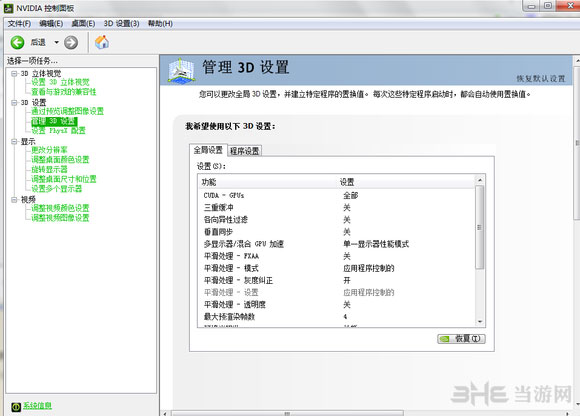Image resolution: width=580 pixels, height=416 pixels.
Task: Click 恢复默认设置 link in header
Action: tap(541, 79)
